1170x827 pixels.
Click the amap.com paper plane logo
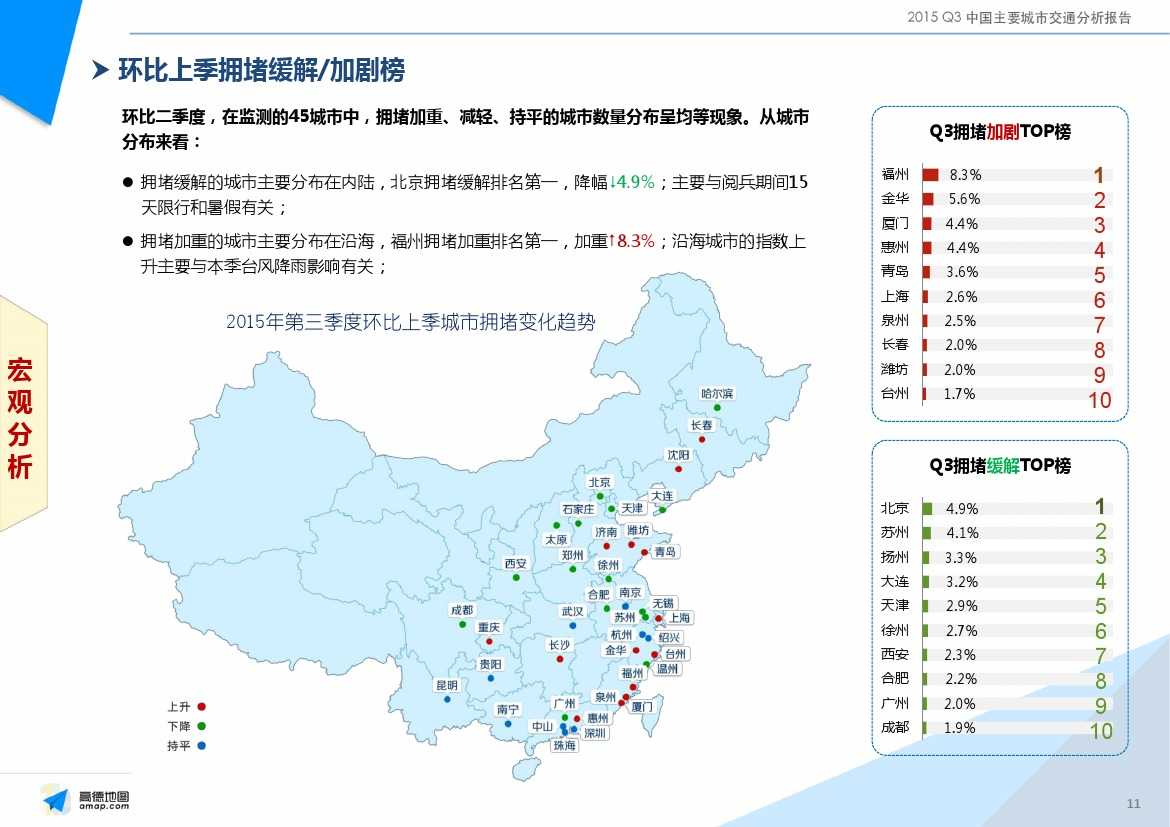click(57, 799)
